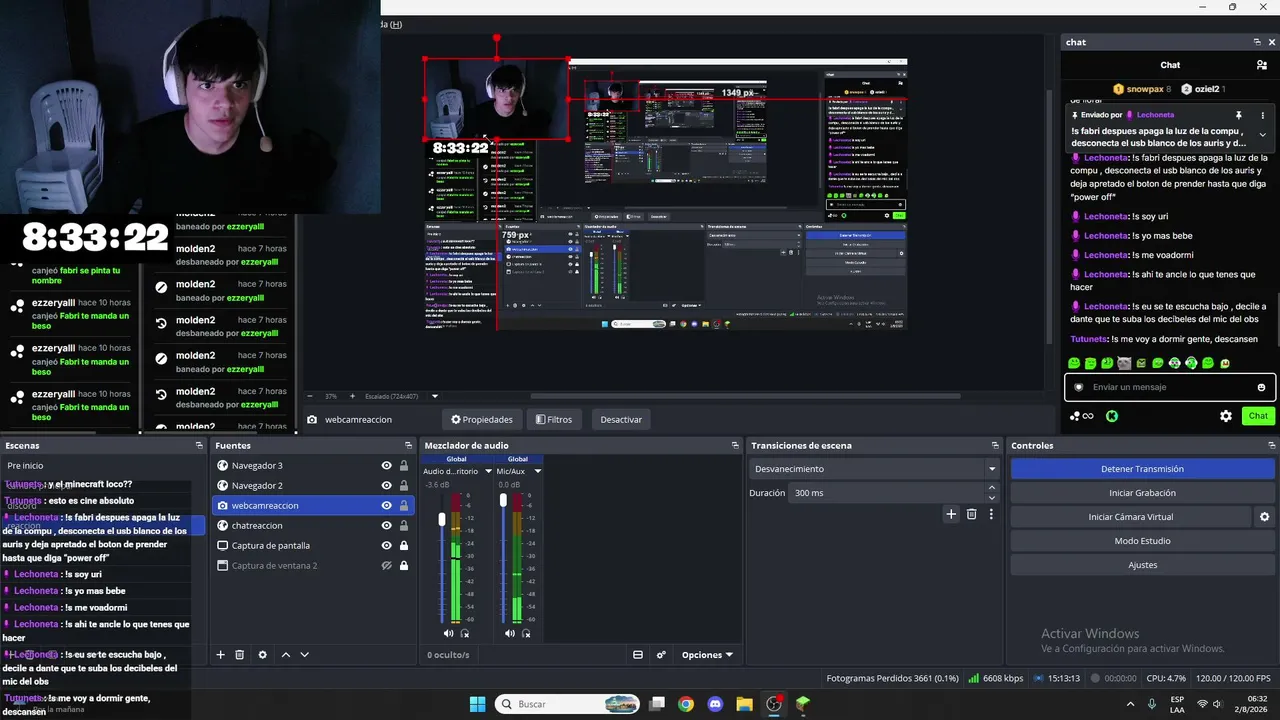Screen dimensions: 1280x720
Task: Hide the chatreaccion source
Action: 386,525
